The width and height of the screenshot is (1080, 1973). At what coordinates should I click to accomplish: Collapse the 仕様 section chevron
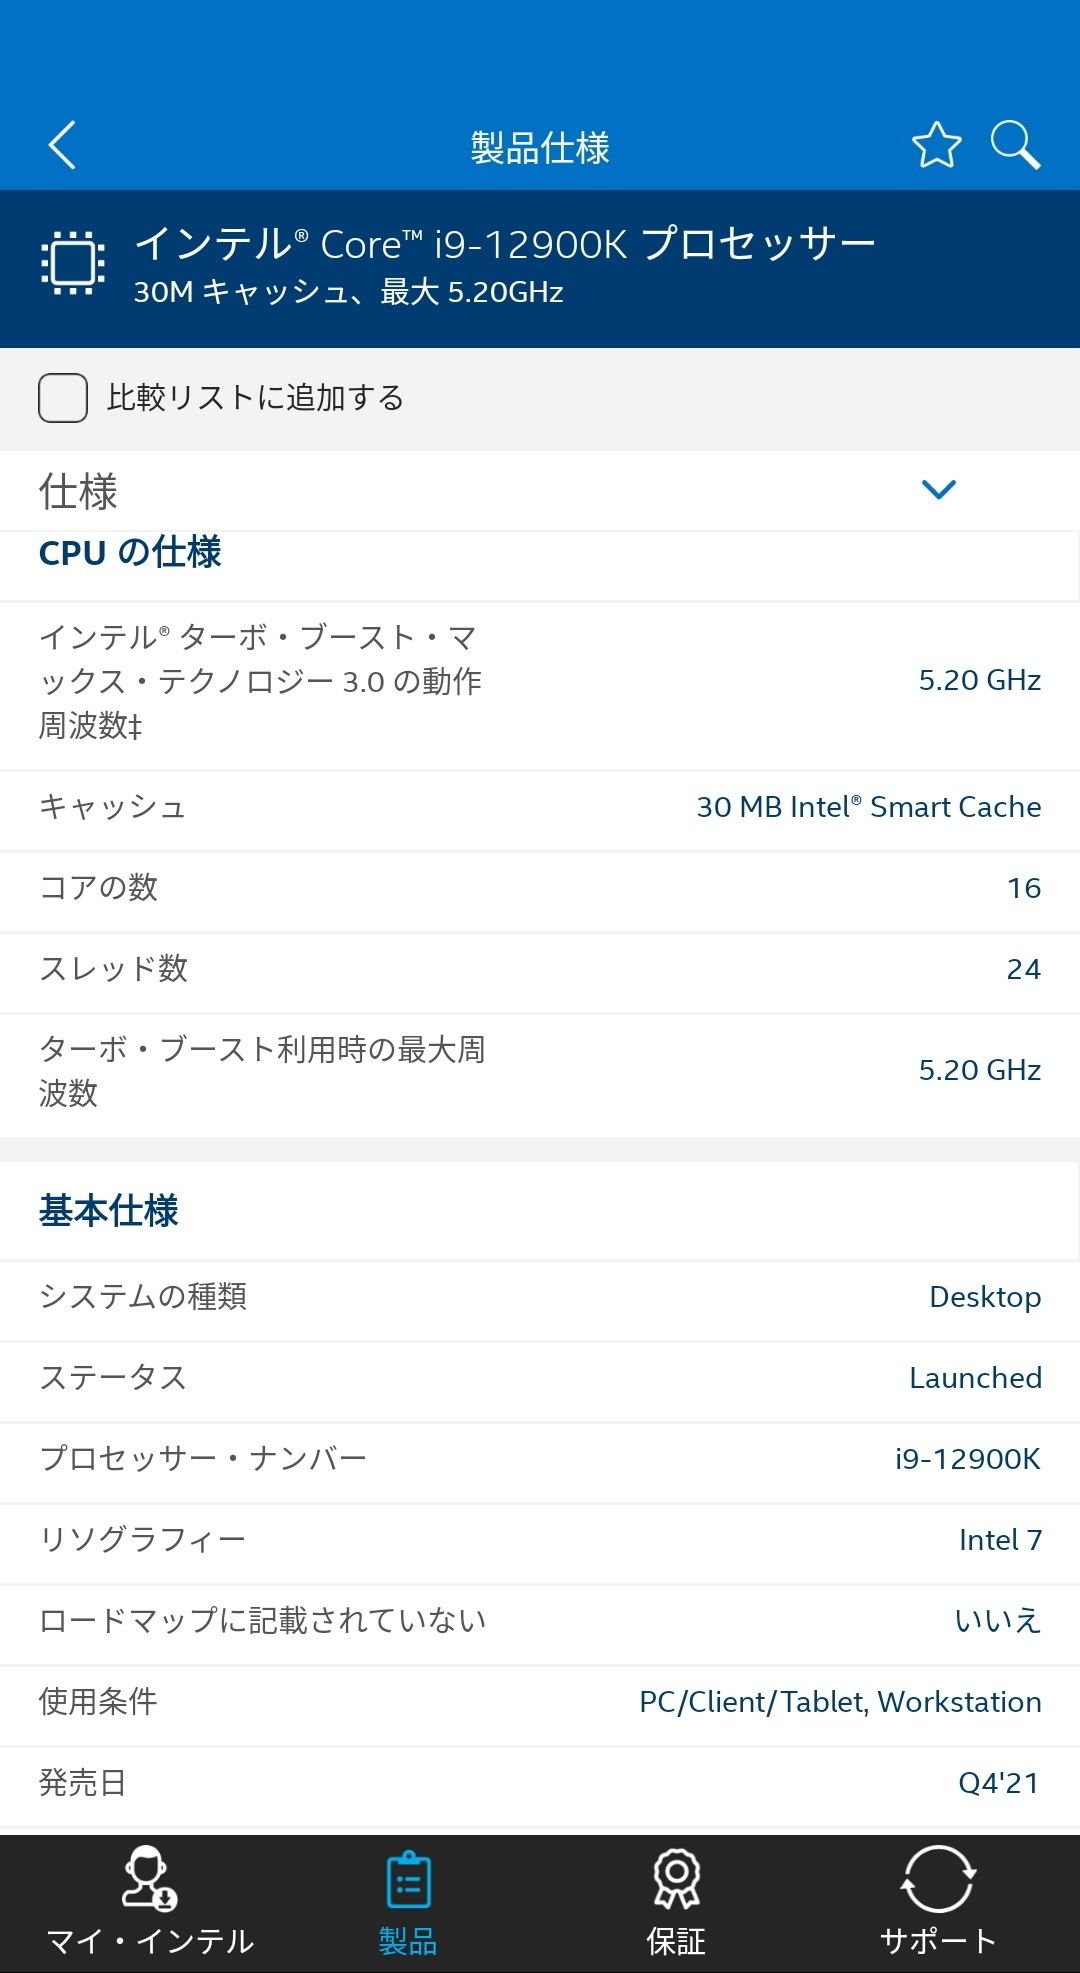tap(938, 489)
